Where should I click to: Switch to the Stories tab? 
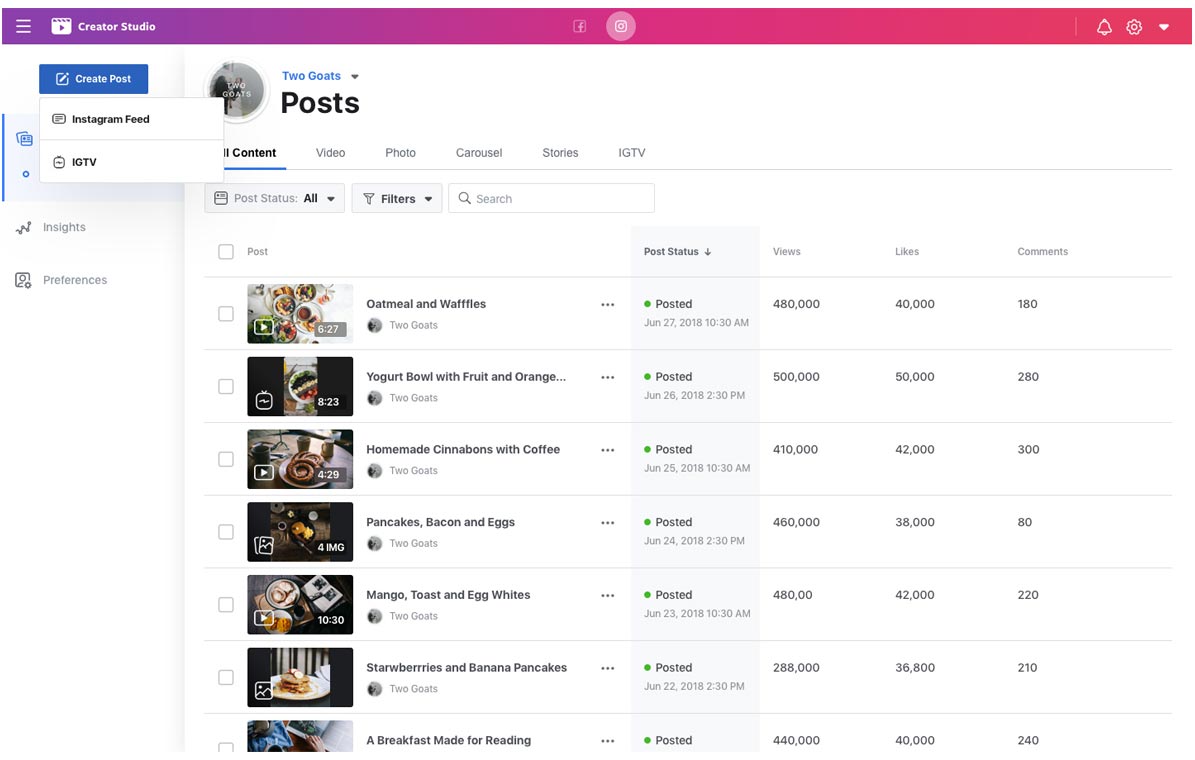[x=560, y=152]
